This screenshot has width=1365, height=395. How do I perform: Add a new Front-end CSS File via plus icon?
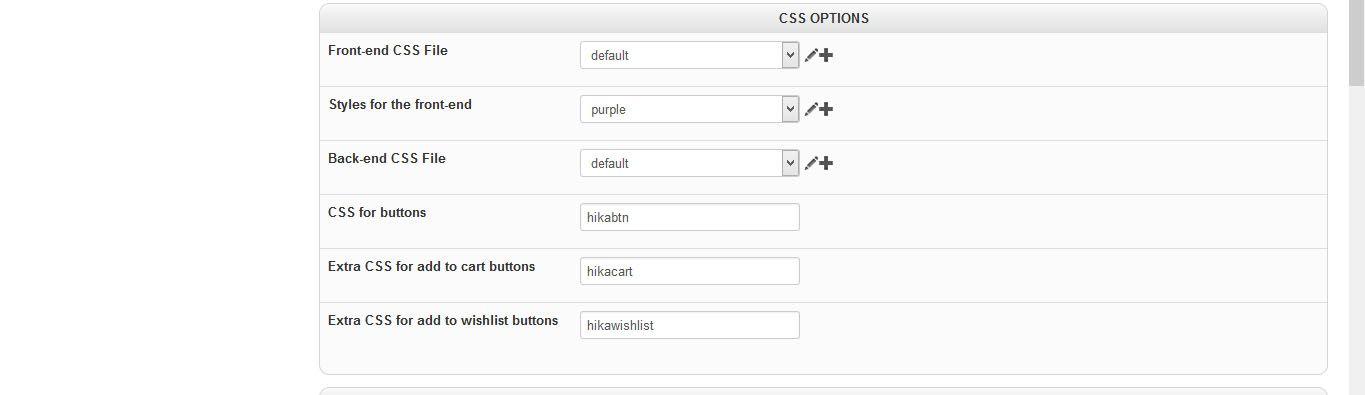[826, 55]
